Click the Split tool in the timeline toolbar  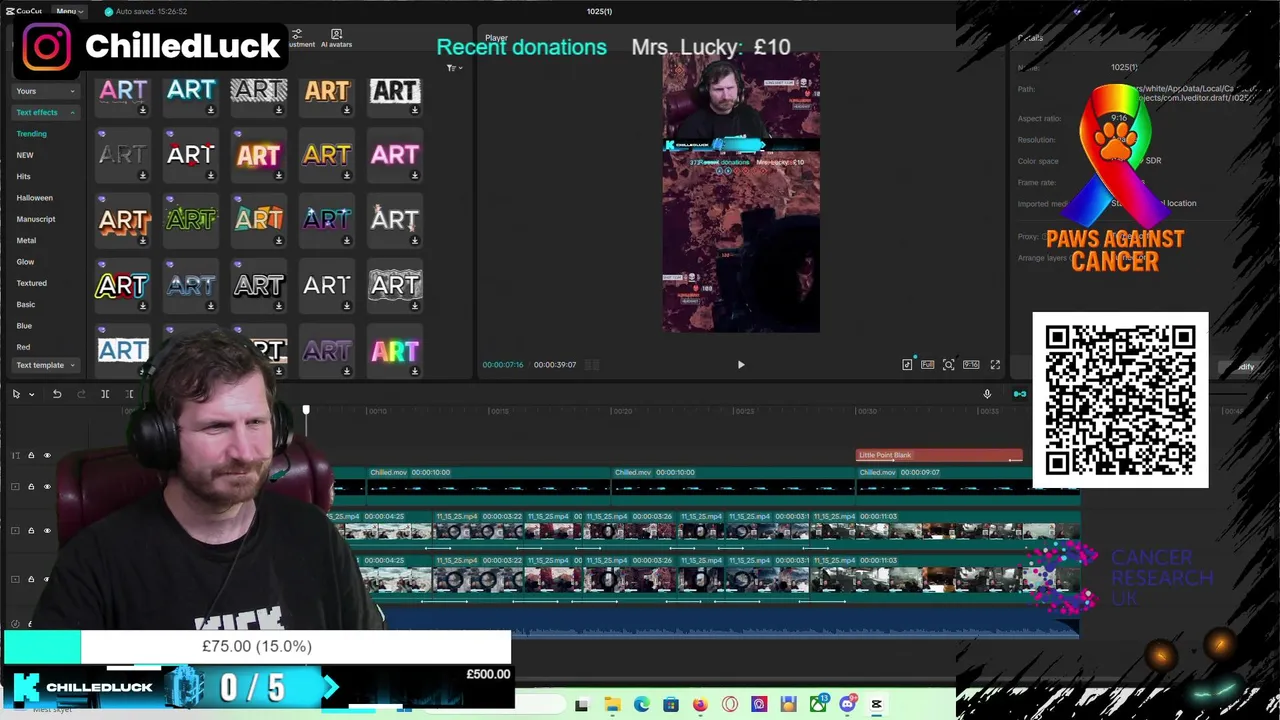pos(105,394)
